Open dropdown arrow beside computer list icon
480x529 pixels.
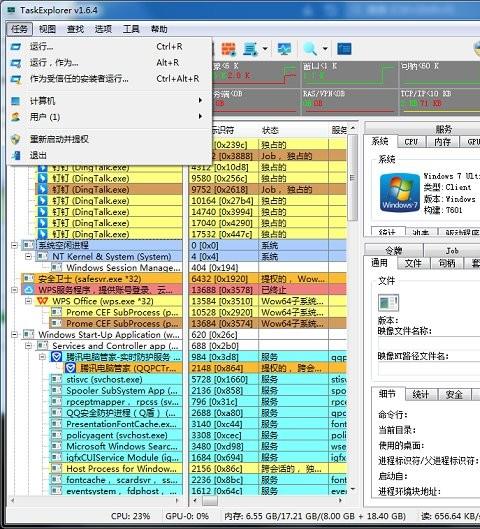(265, 49)
